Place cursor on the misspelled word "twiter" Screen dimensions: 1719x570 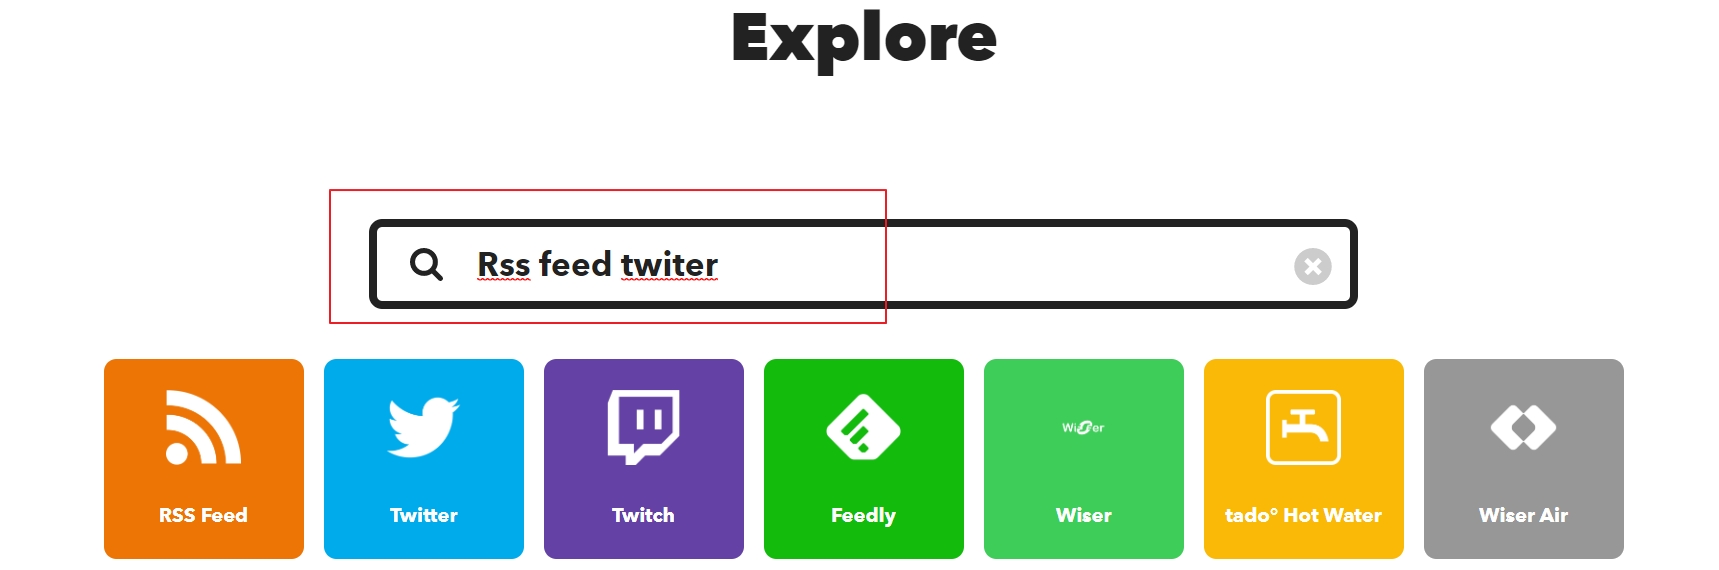[669, 264]
